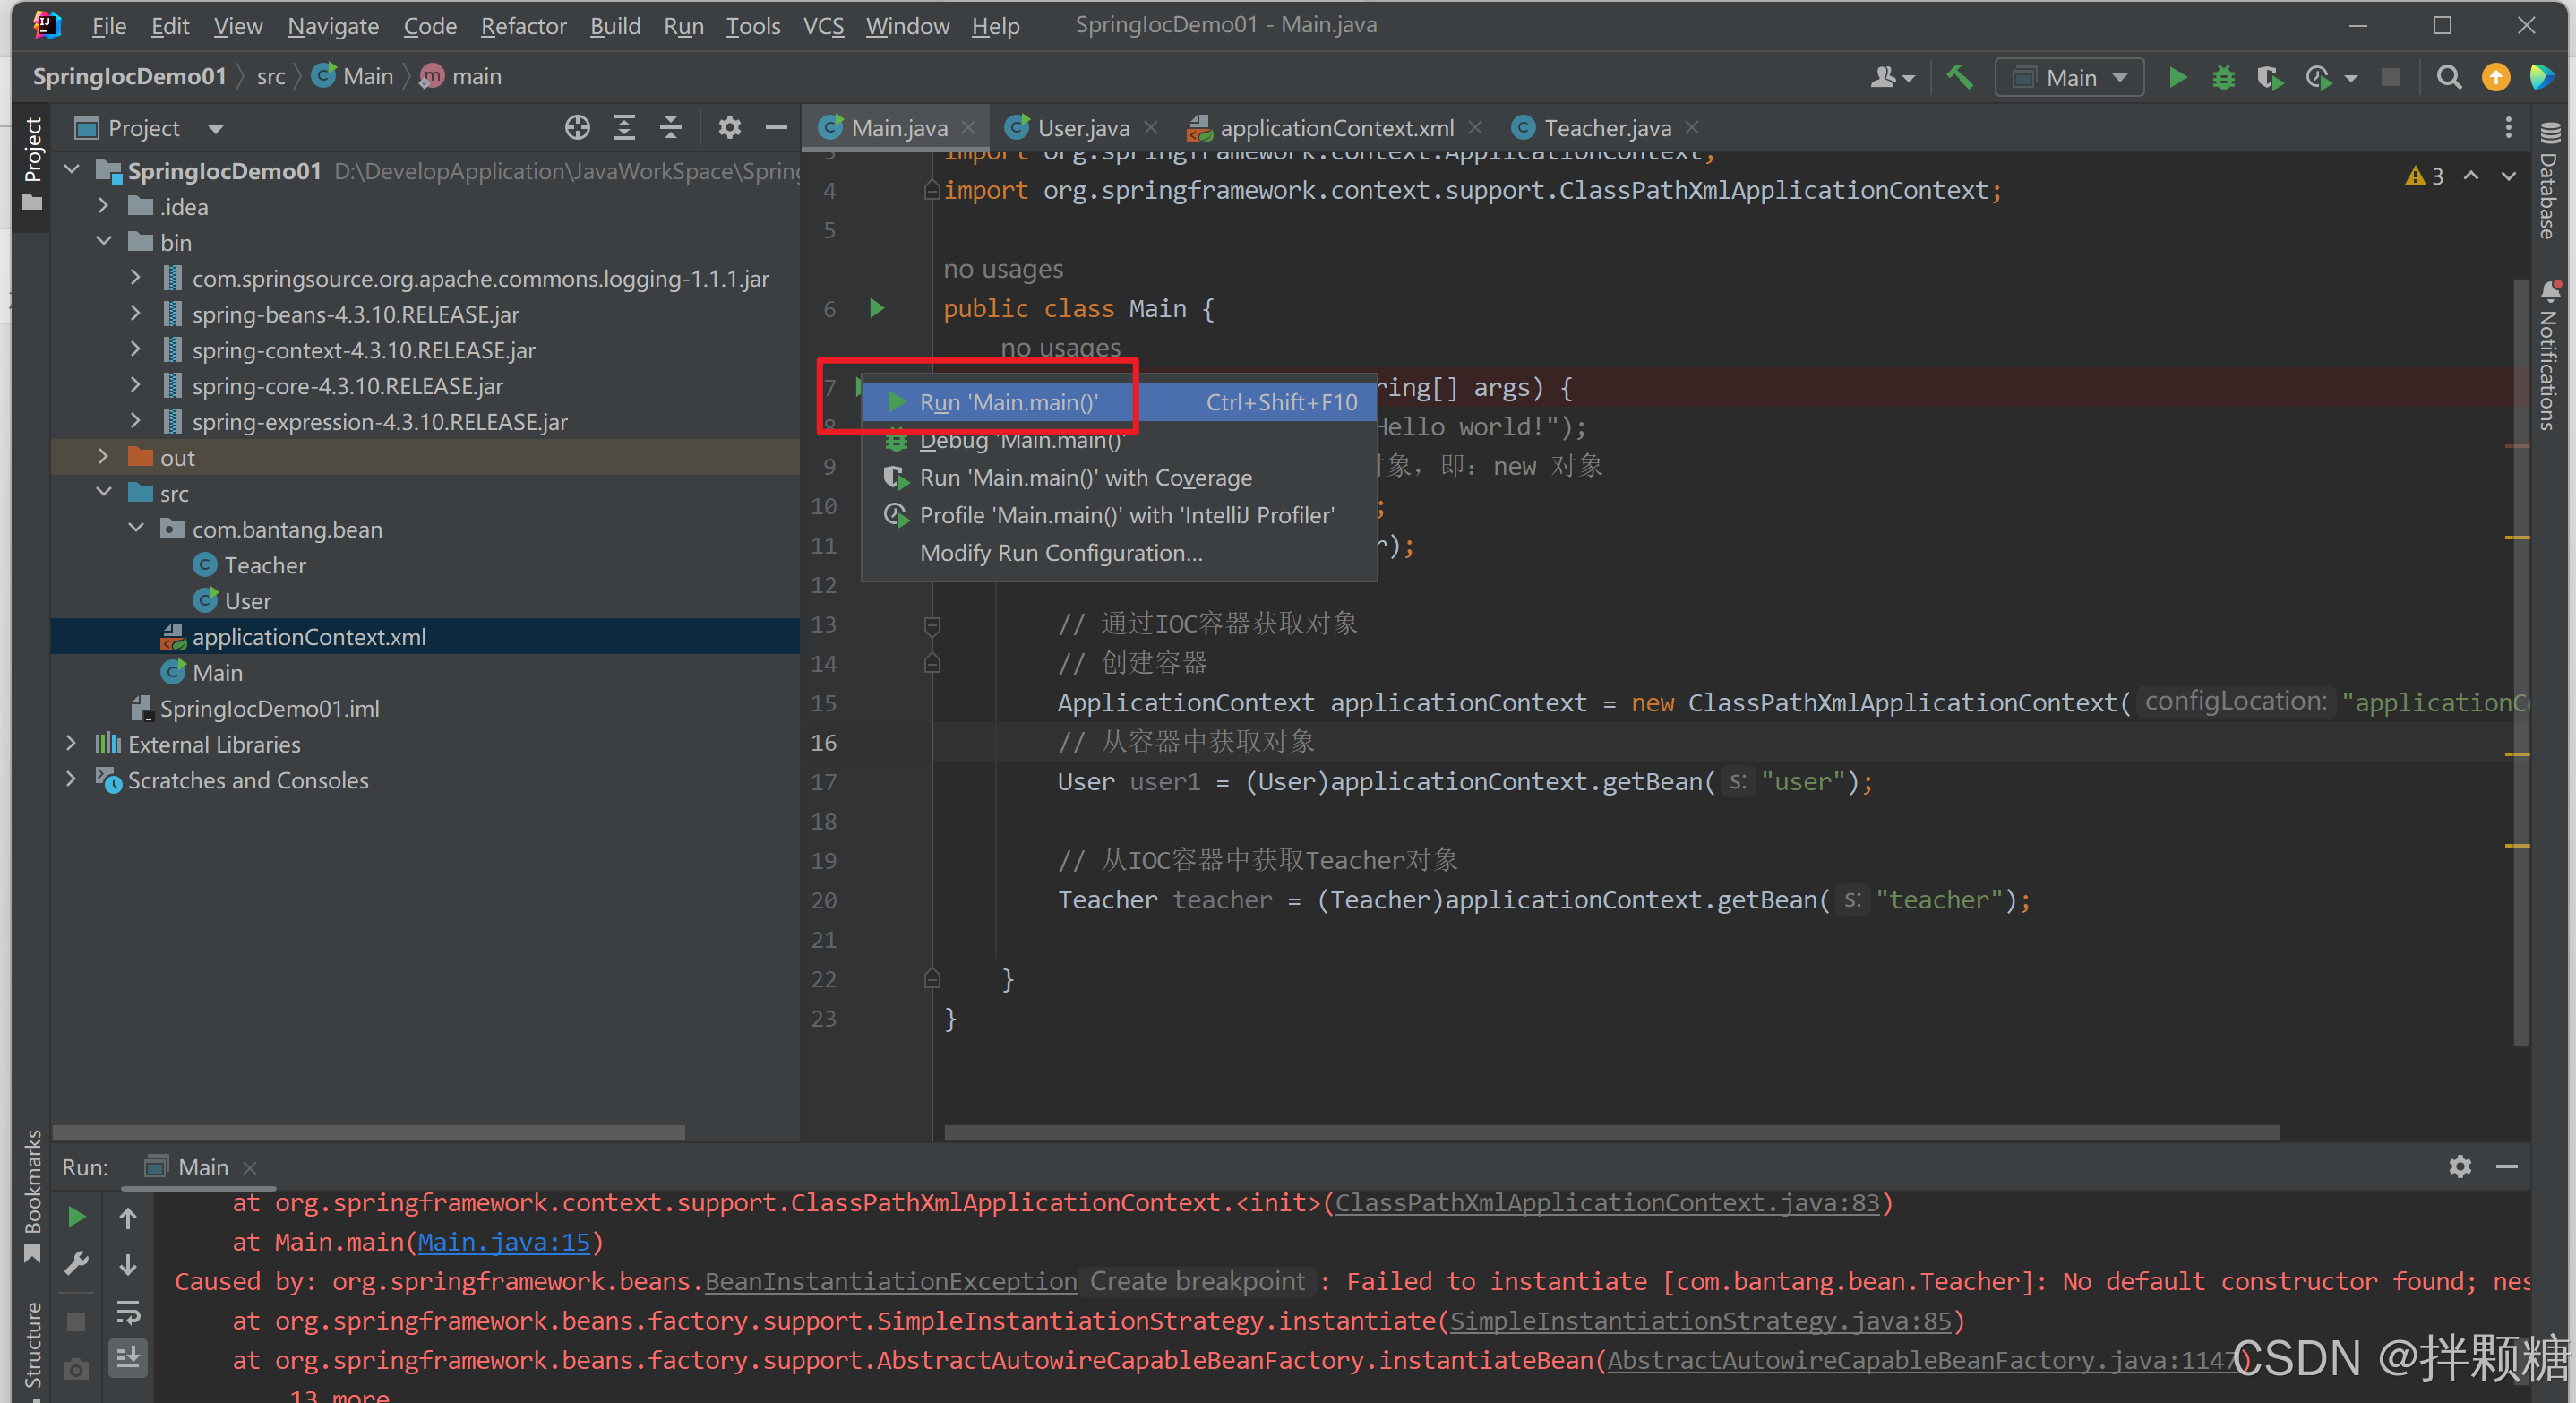Open Run panel settings gear icon

2460,1166
